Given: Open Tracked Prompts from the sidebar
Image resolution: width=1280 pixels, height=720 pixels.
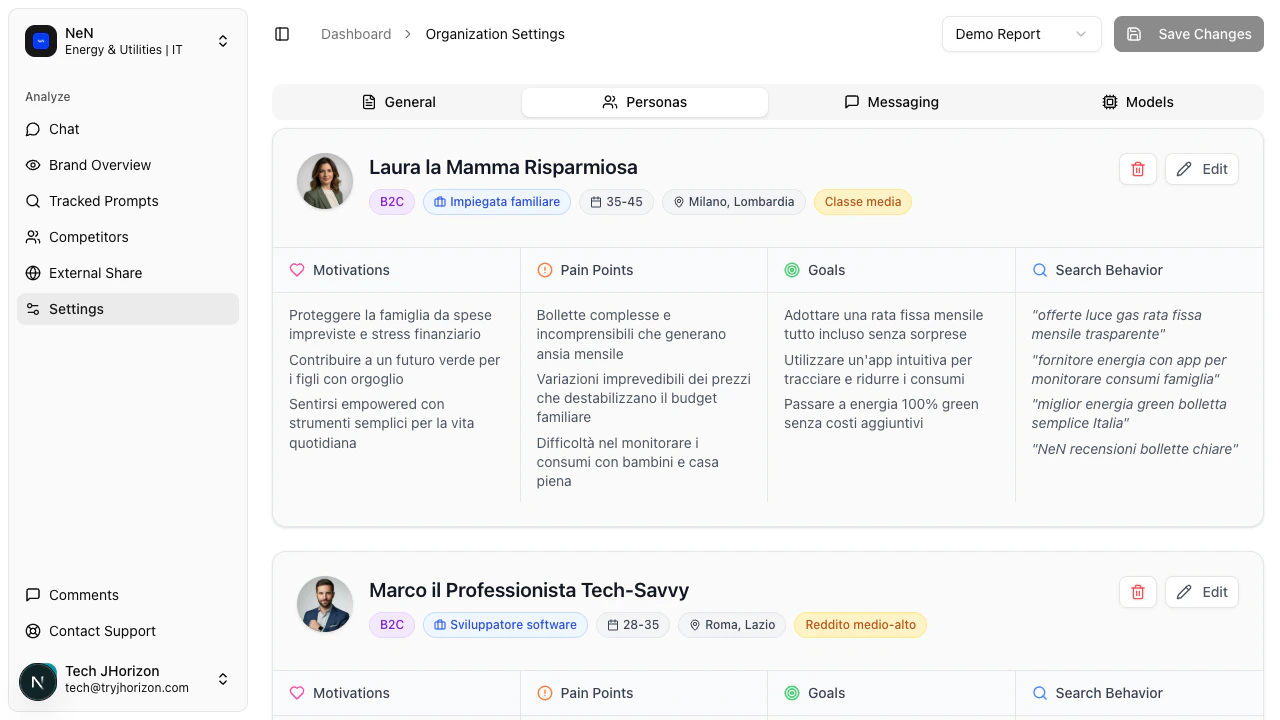Looking at the screenshot, I should 103,201.
